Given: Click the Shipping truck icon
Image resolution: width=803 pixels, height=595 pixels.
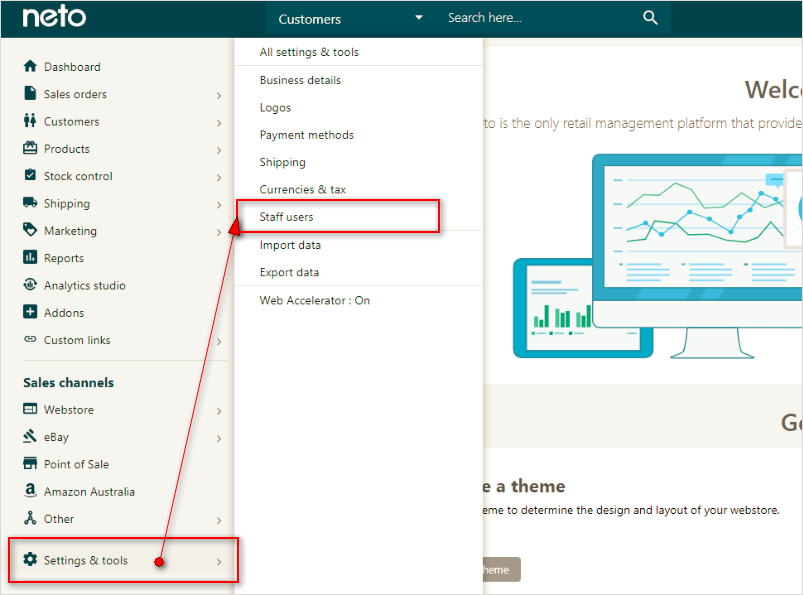Looking at the screenshot, I should click(30, 203).
